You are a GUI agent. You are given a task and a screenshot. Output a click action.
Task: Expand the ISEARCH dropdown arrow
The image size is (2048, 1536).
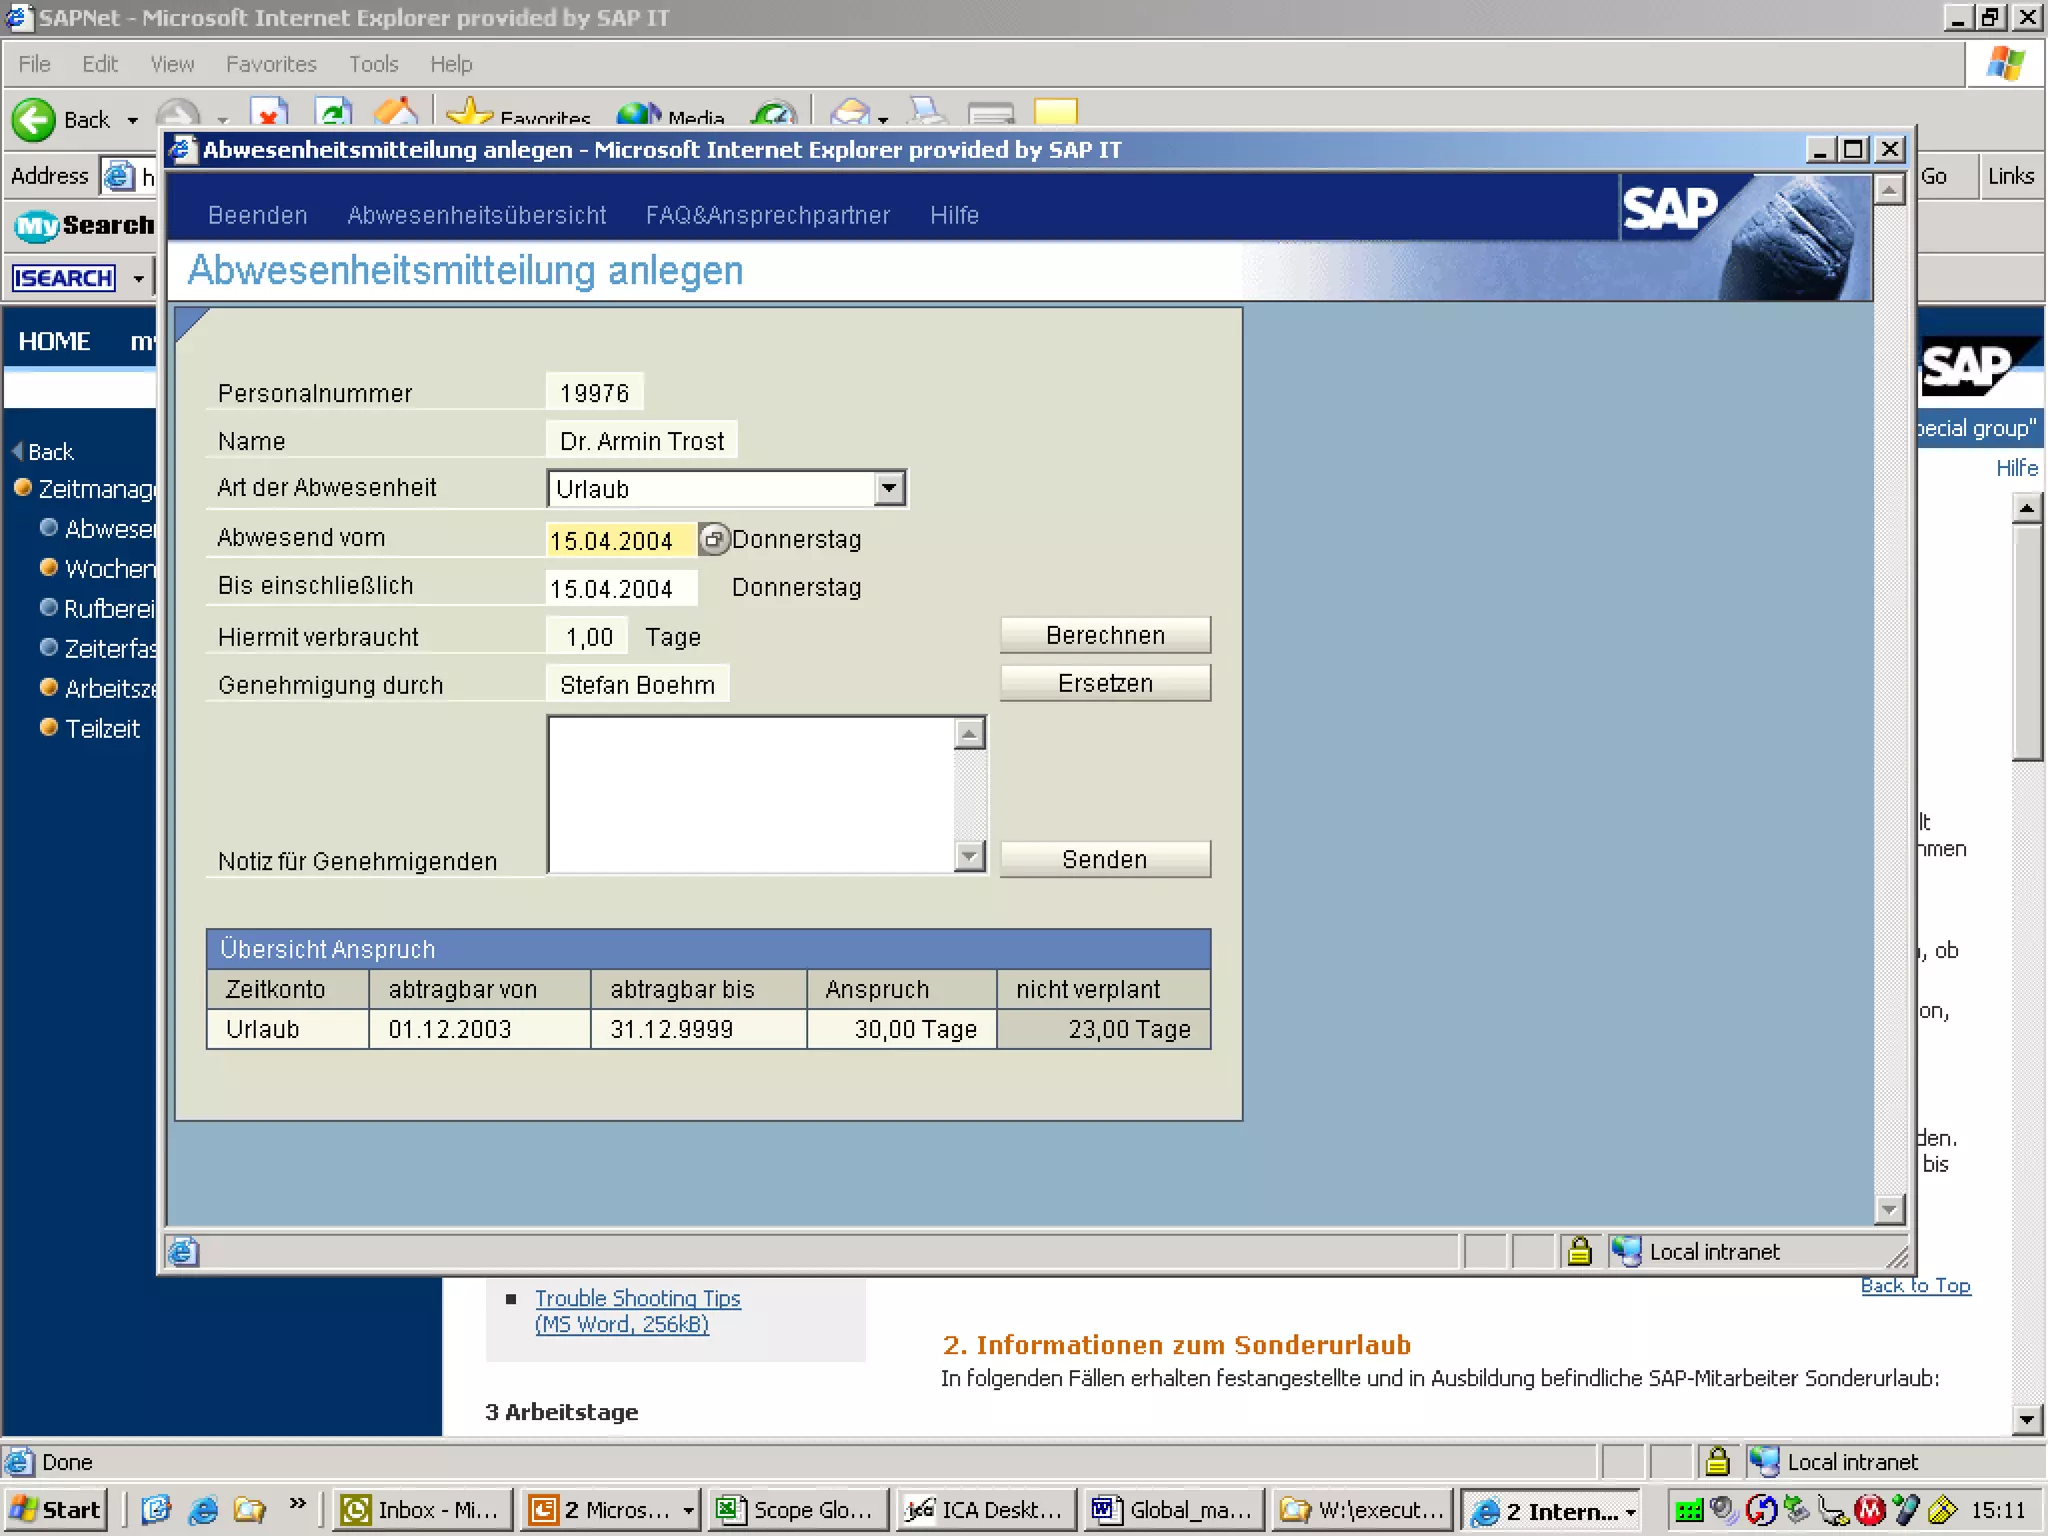tap(138, 277)
